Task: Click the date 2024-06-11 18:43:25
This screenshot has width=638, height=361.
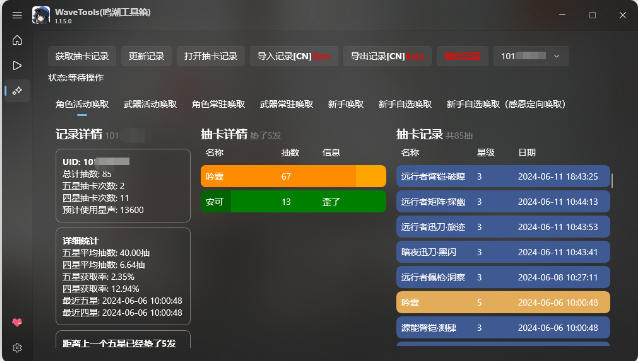Action: (558, 177)
